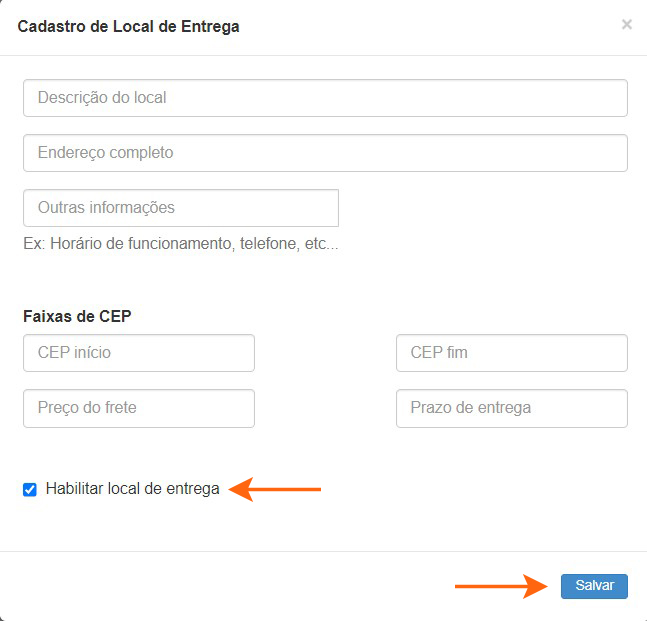This screenshot has width=647, height=621.
Task: Click the 'Ex: Horário de funcionamento' hint text
Action: coord(181,243)
